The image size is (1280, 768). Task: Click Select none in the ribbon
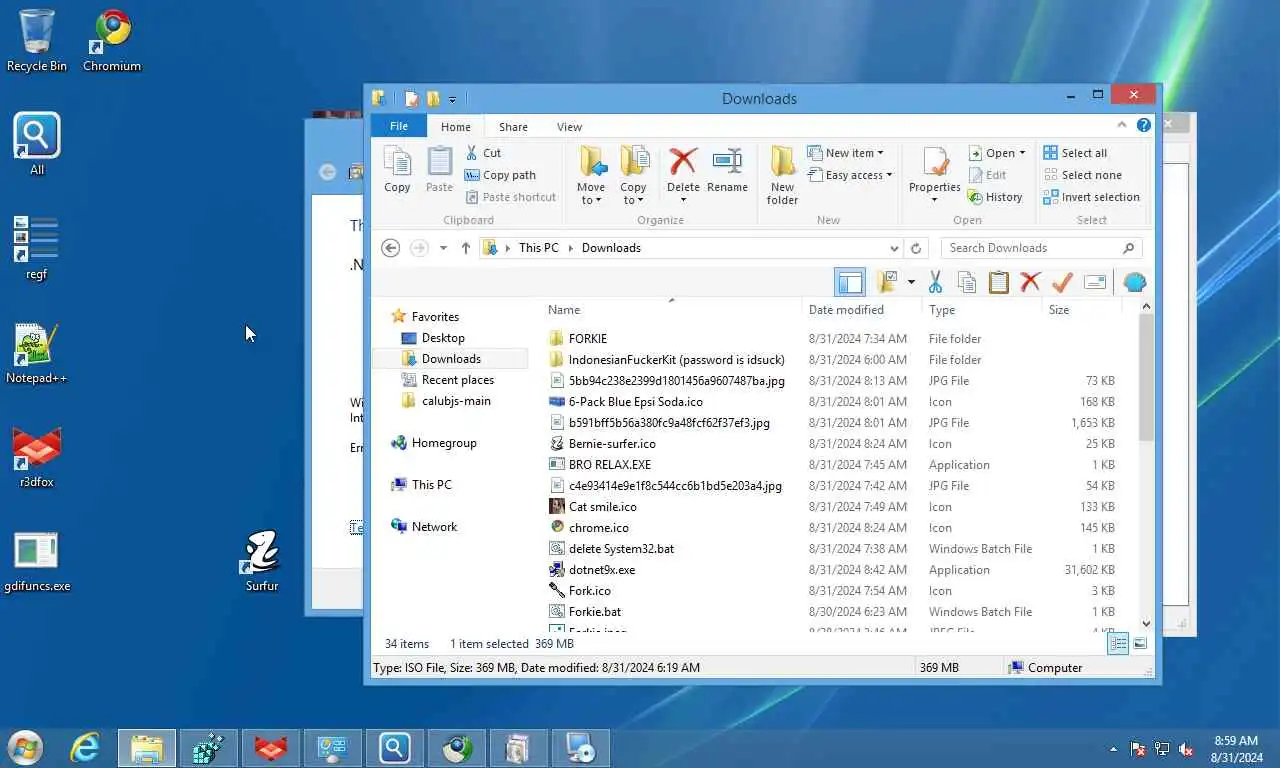[x=1082, y=175]
